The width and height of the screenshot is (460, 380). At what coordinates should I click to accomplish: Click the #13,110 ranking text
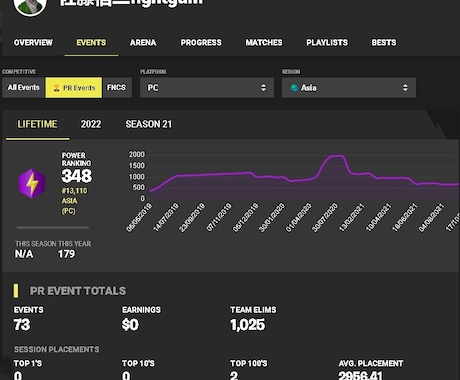click(74, 191)
